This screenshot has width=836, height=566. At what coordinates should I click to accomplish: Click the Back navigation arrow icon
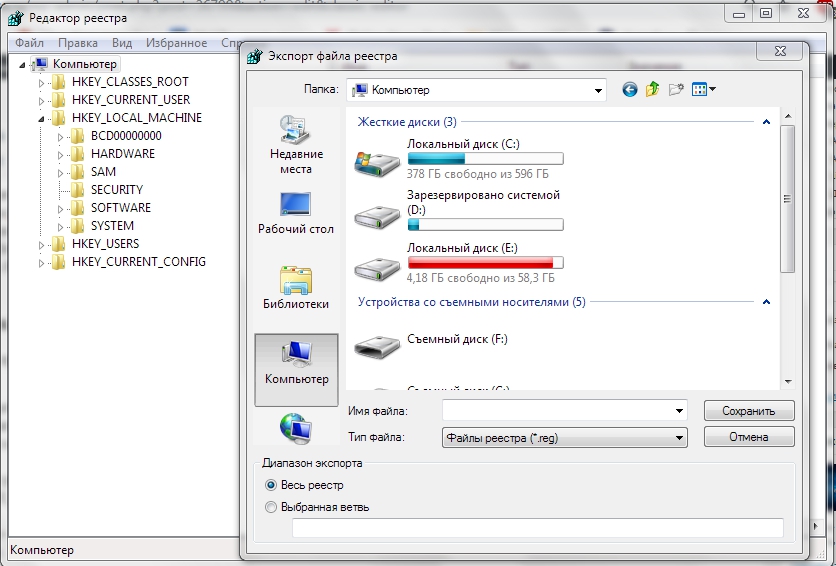point(629,90)
